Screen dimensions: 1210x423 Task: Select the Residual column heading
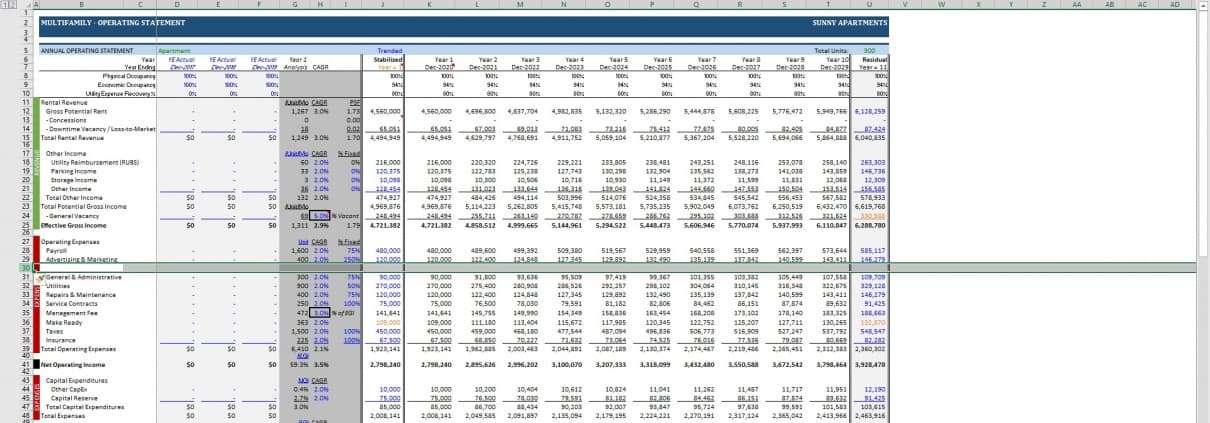[x=873, y=60]
